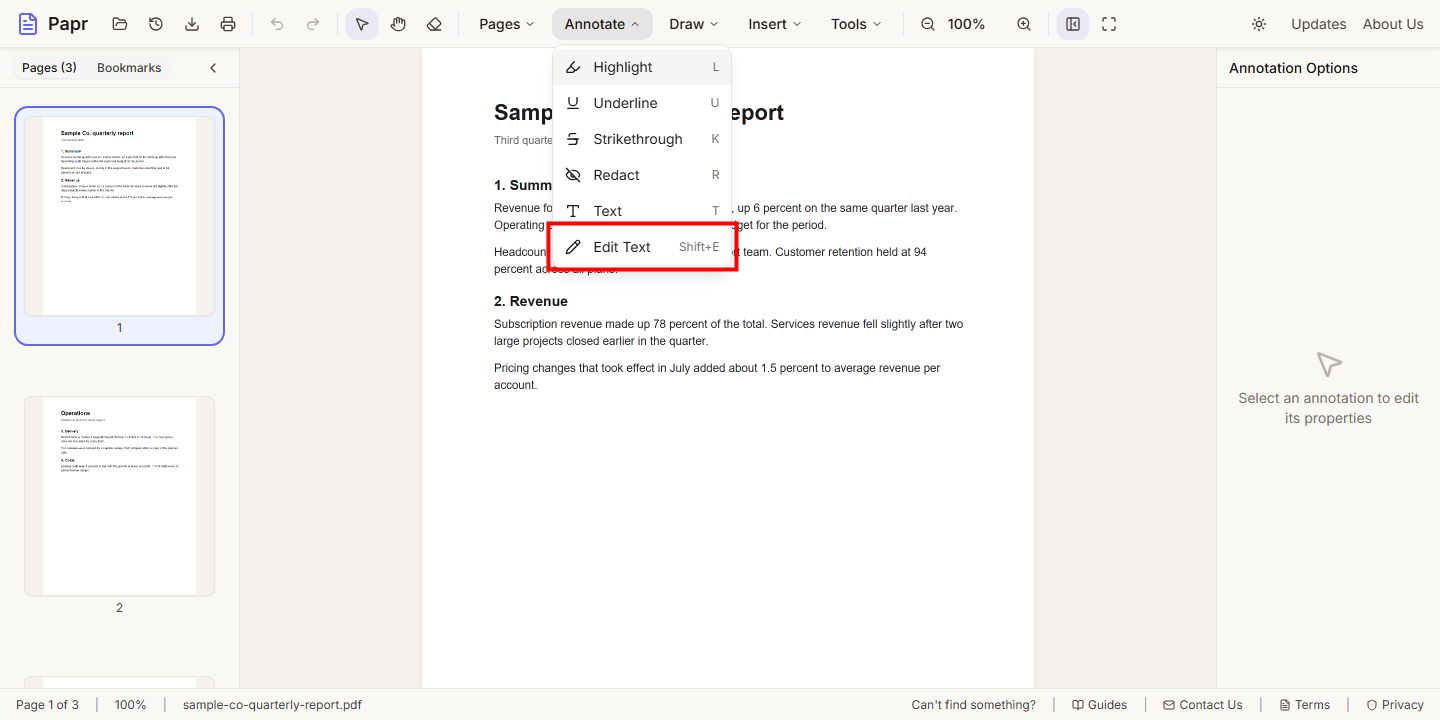
Task: Undo the last action
Action: coord(277,24)
